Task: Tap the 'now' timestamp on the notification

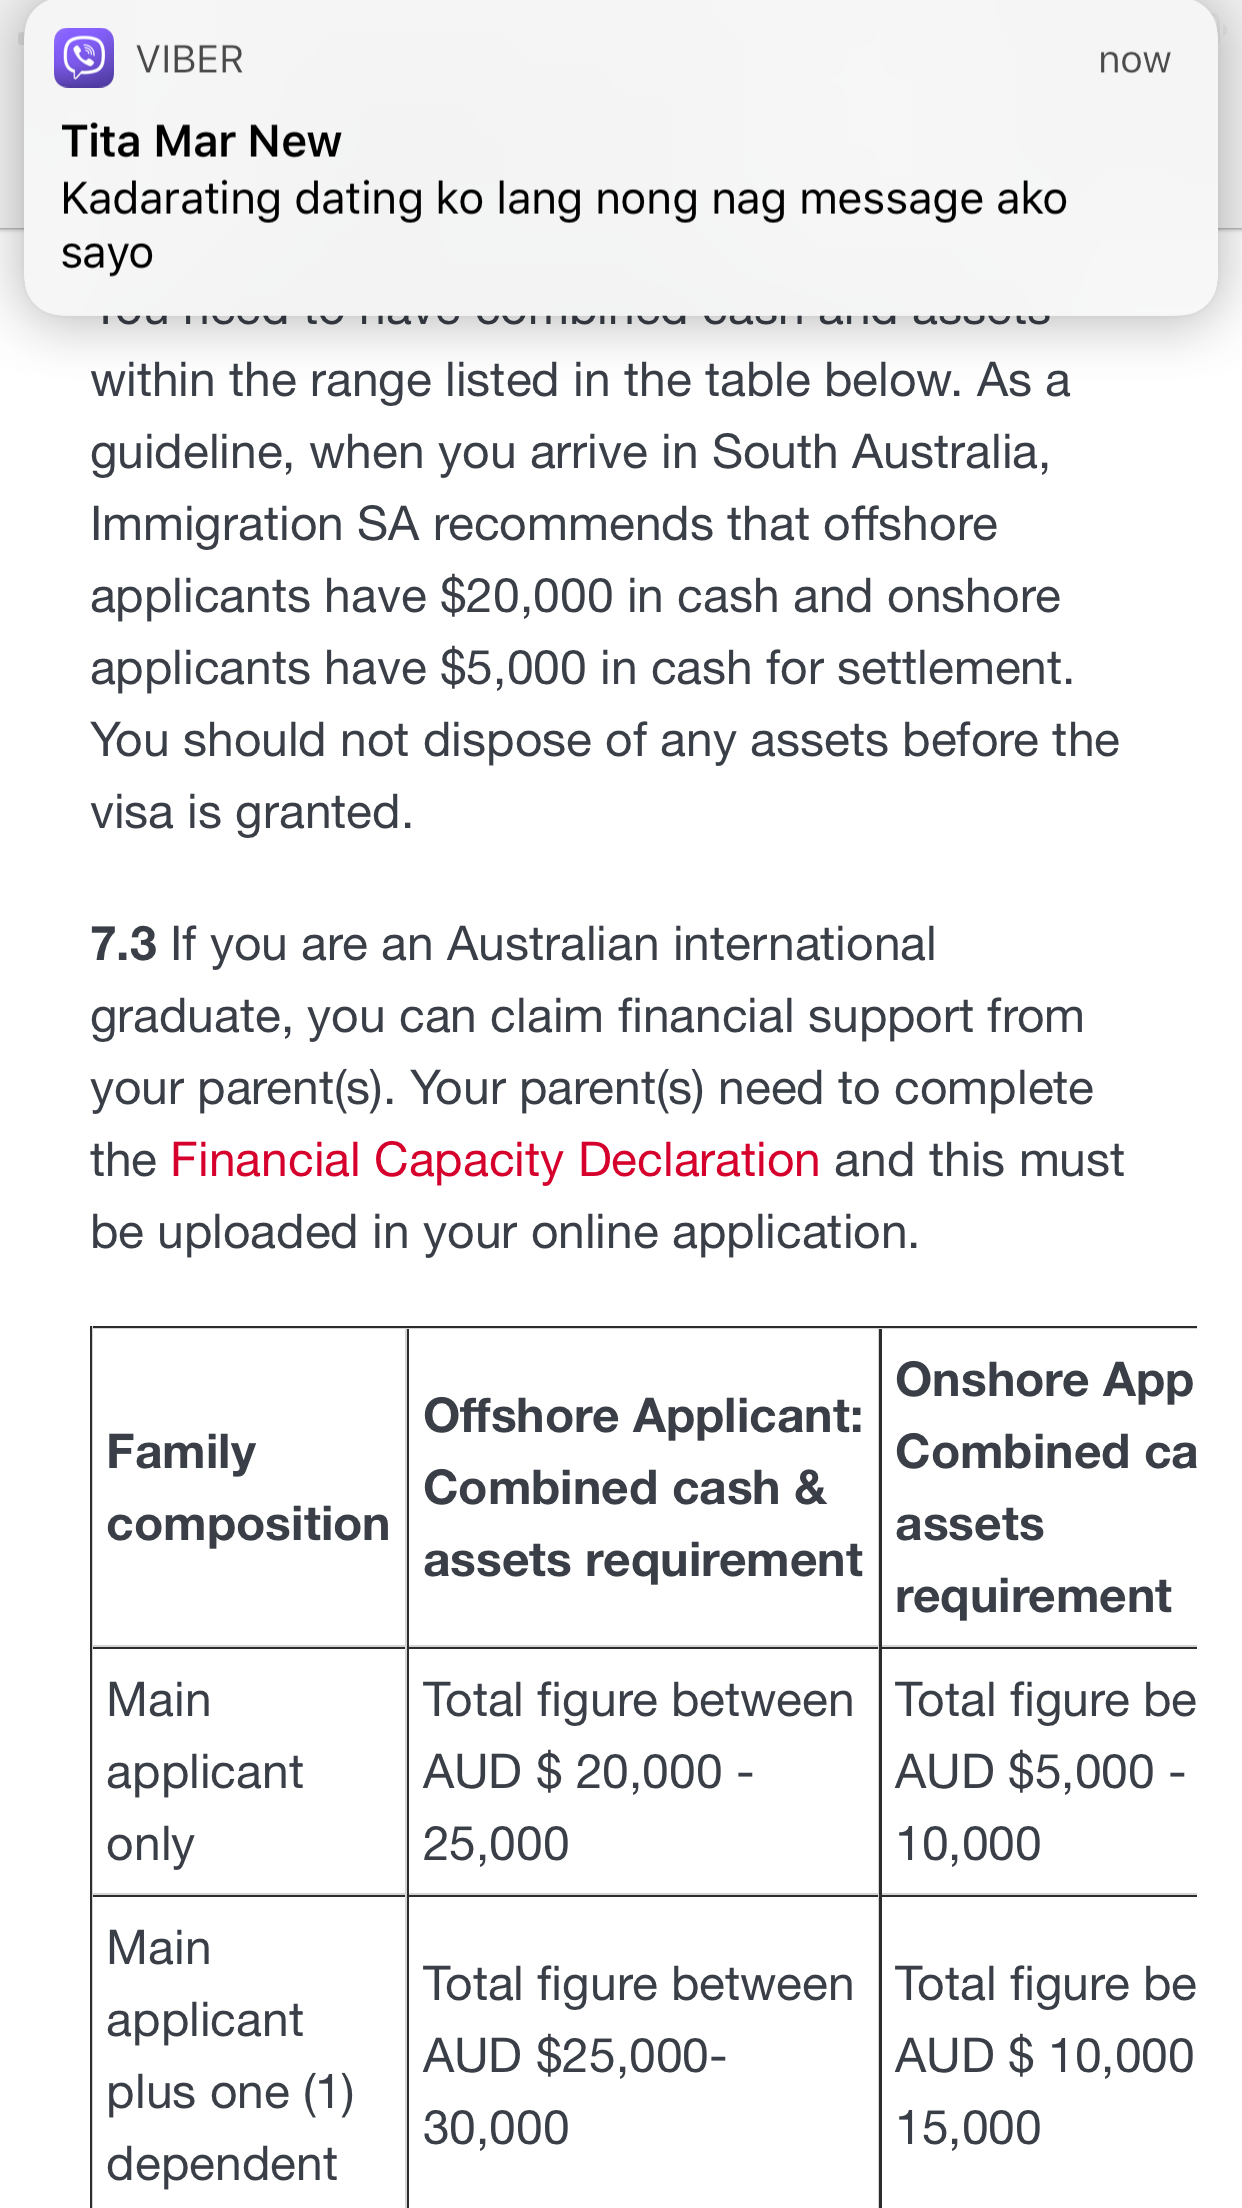Action: [x=1134, y=60]
